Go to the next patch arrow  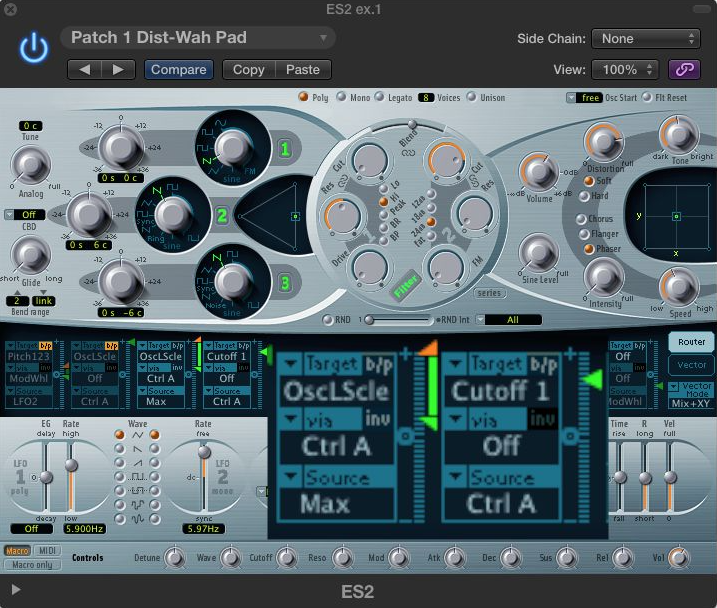118,69
